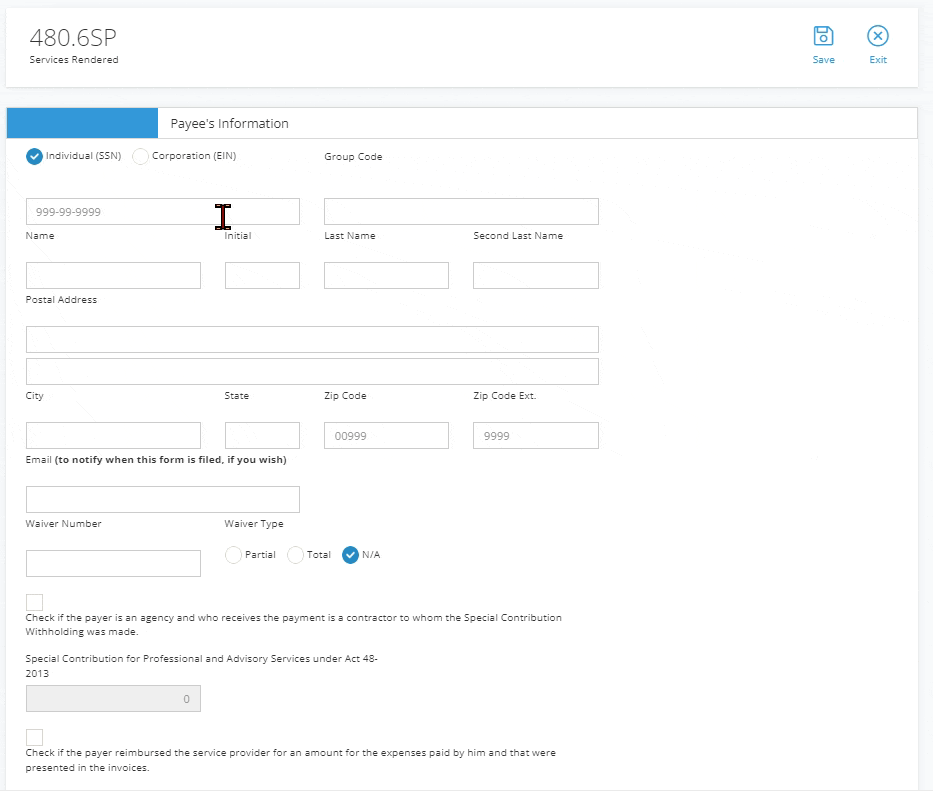This screenshot has width=933, height=792.
Task: Click the disabled Special Contribution amount field
Action: (113, 699)
